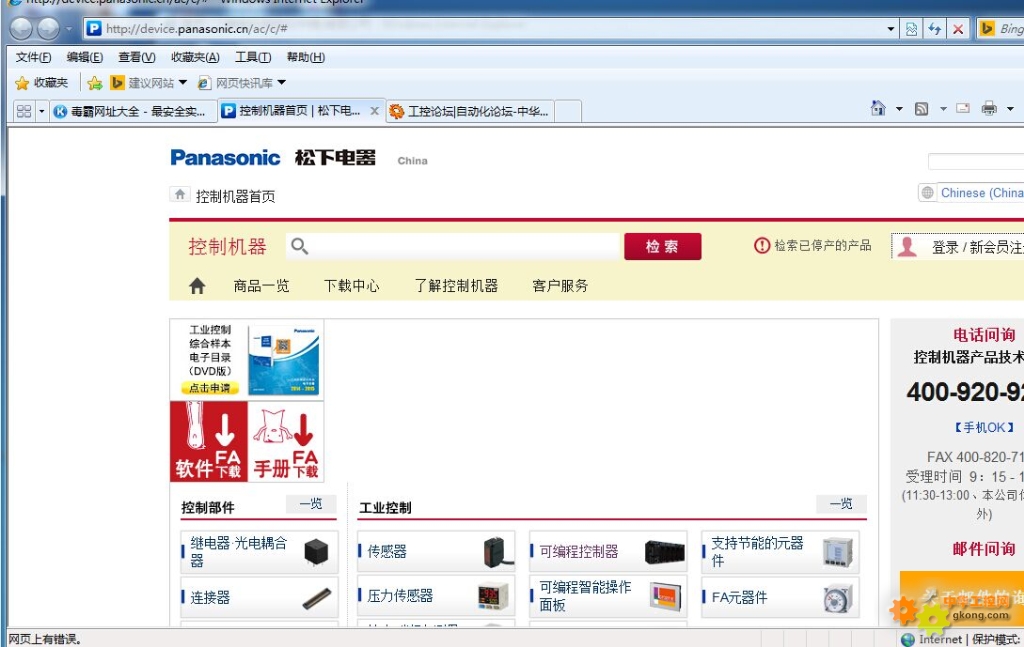
Task: Open the recent pages dropdown next to Forward
Action: pyautogui.click(x=69, y=29)
